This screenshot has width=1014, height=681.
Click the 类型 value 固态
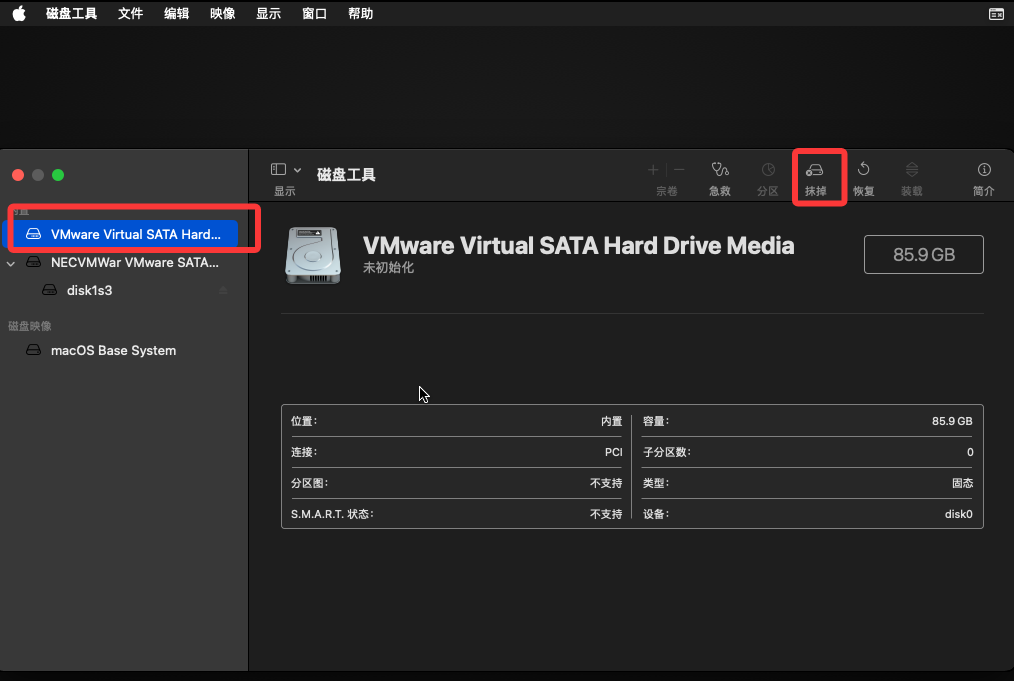(962, 483)
